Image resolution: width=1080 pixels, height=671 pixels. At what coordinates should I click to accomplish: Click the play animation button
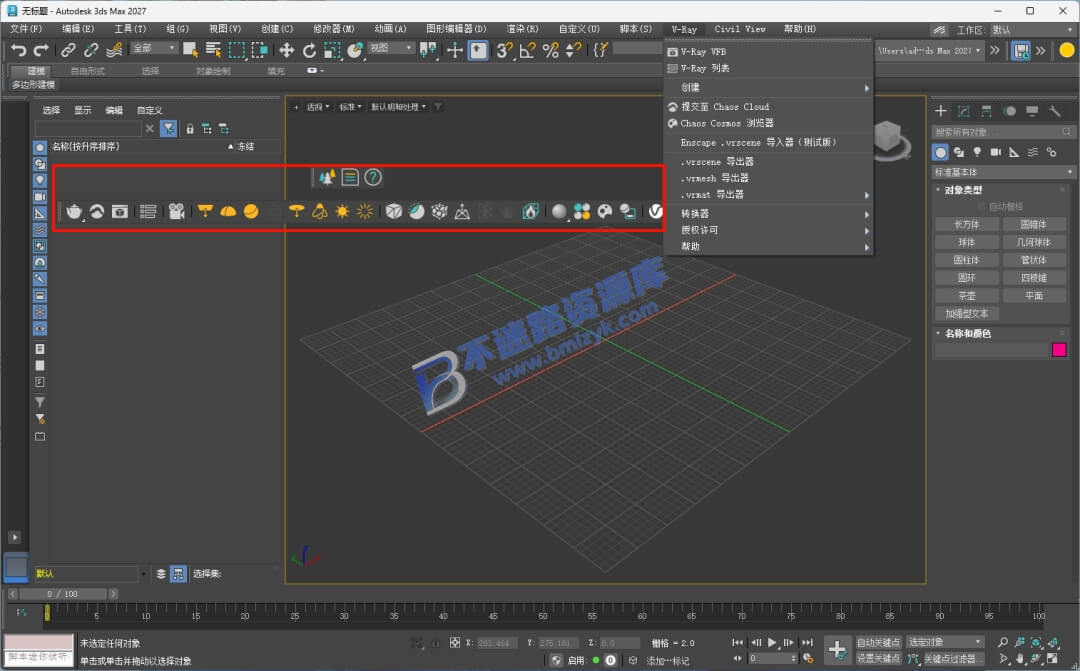pyautogui.click(x=771, y=642)
